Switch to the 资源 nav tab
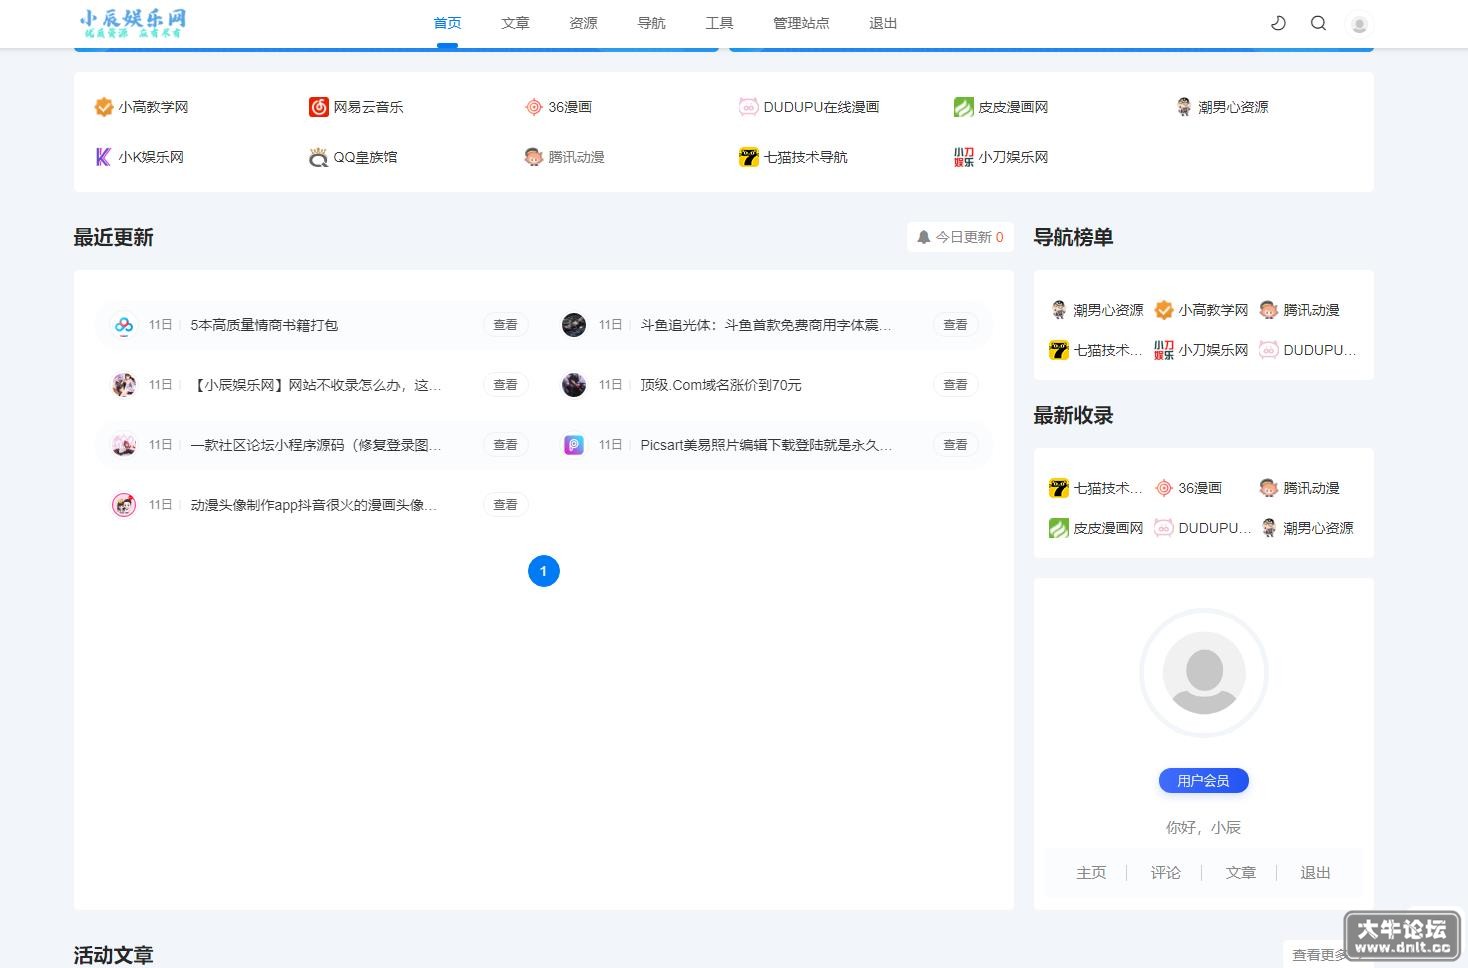Screen dimensions: 1468x968 (583, 23)
